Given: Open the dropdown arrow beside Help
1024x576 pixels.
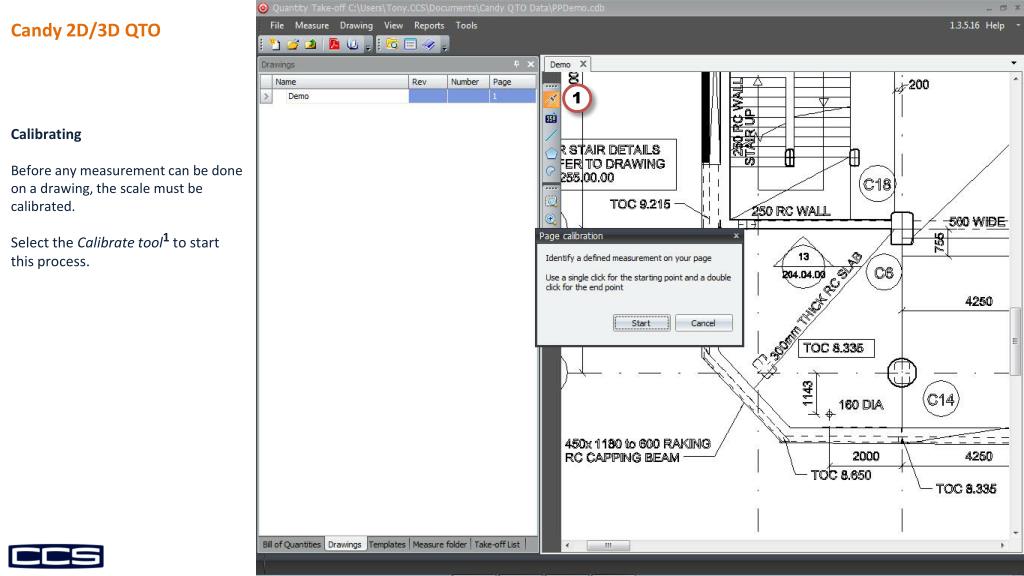Looking at the screenshot, I should click(1017, 25).
